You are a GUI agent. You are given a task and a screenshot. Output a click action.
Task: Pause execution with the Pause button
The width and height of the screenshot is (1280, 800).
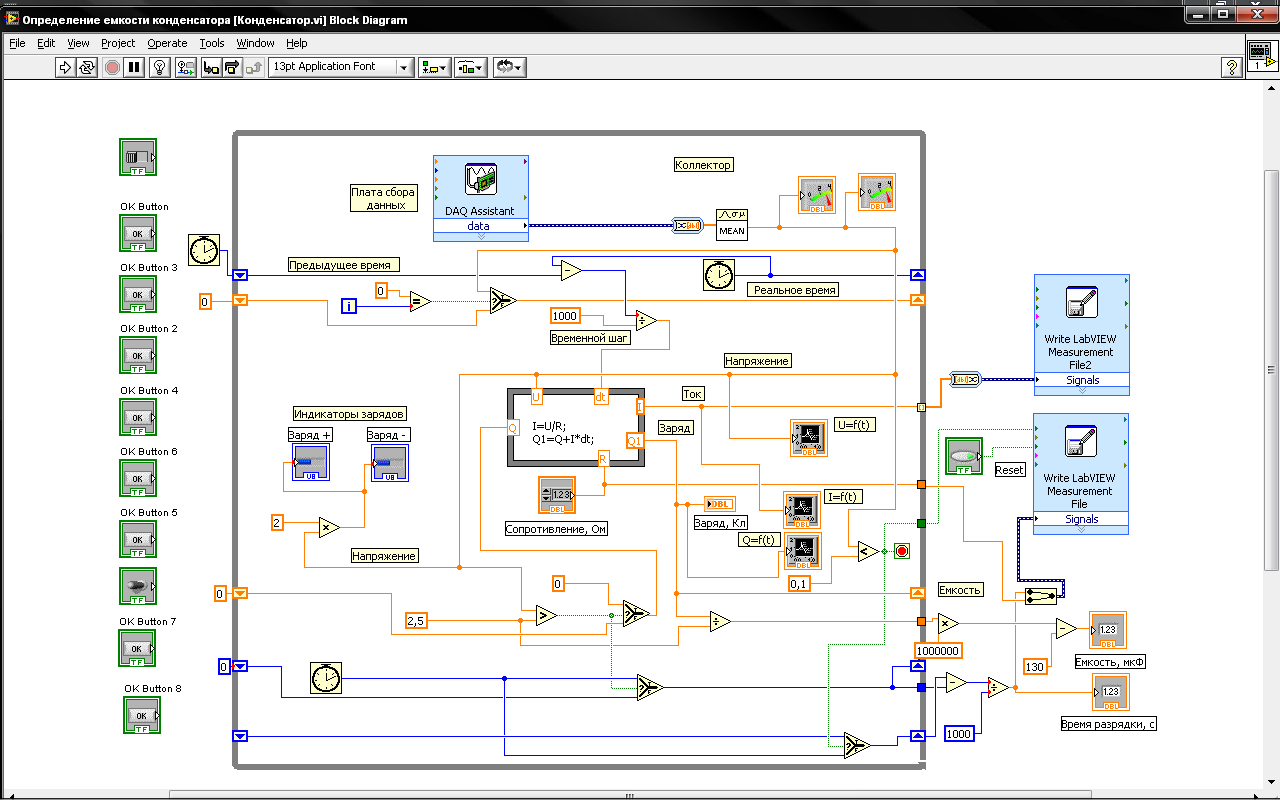coord(135,67)
